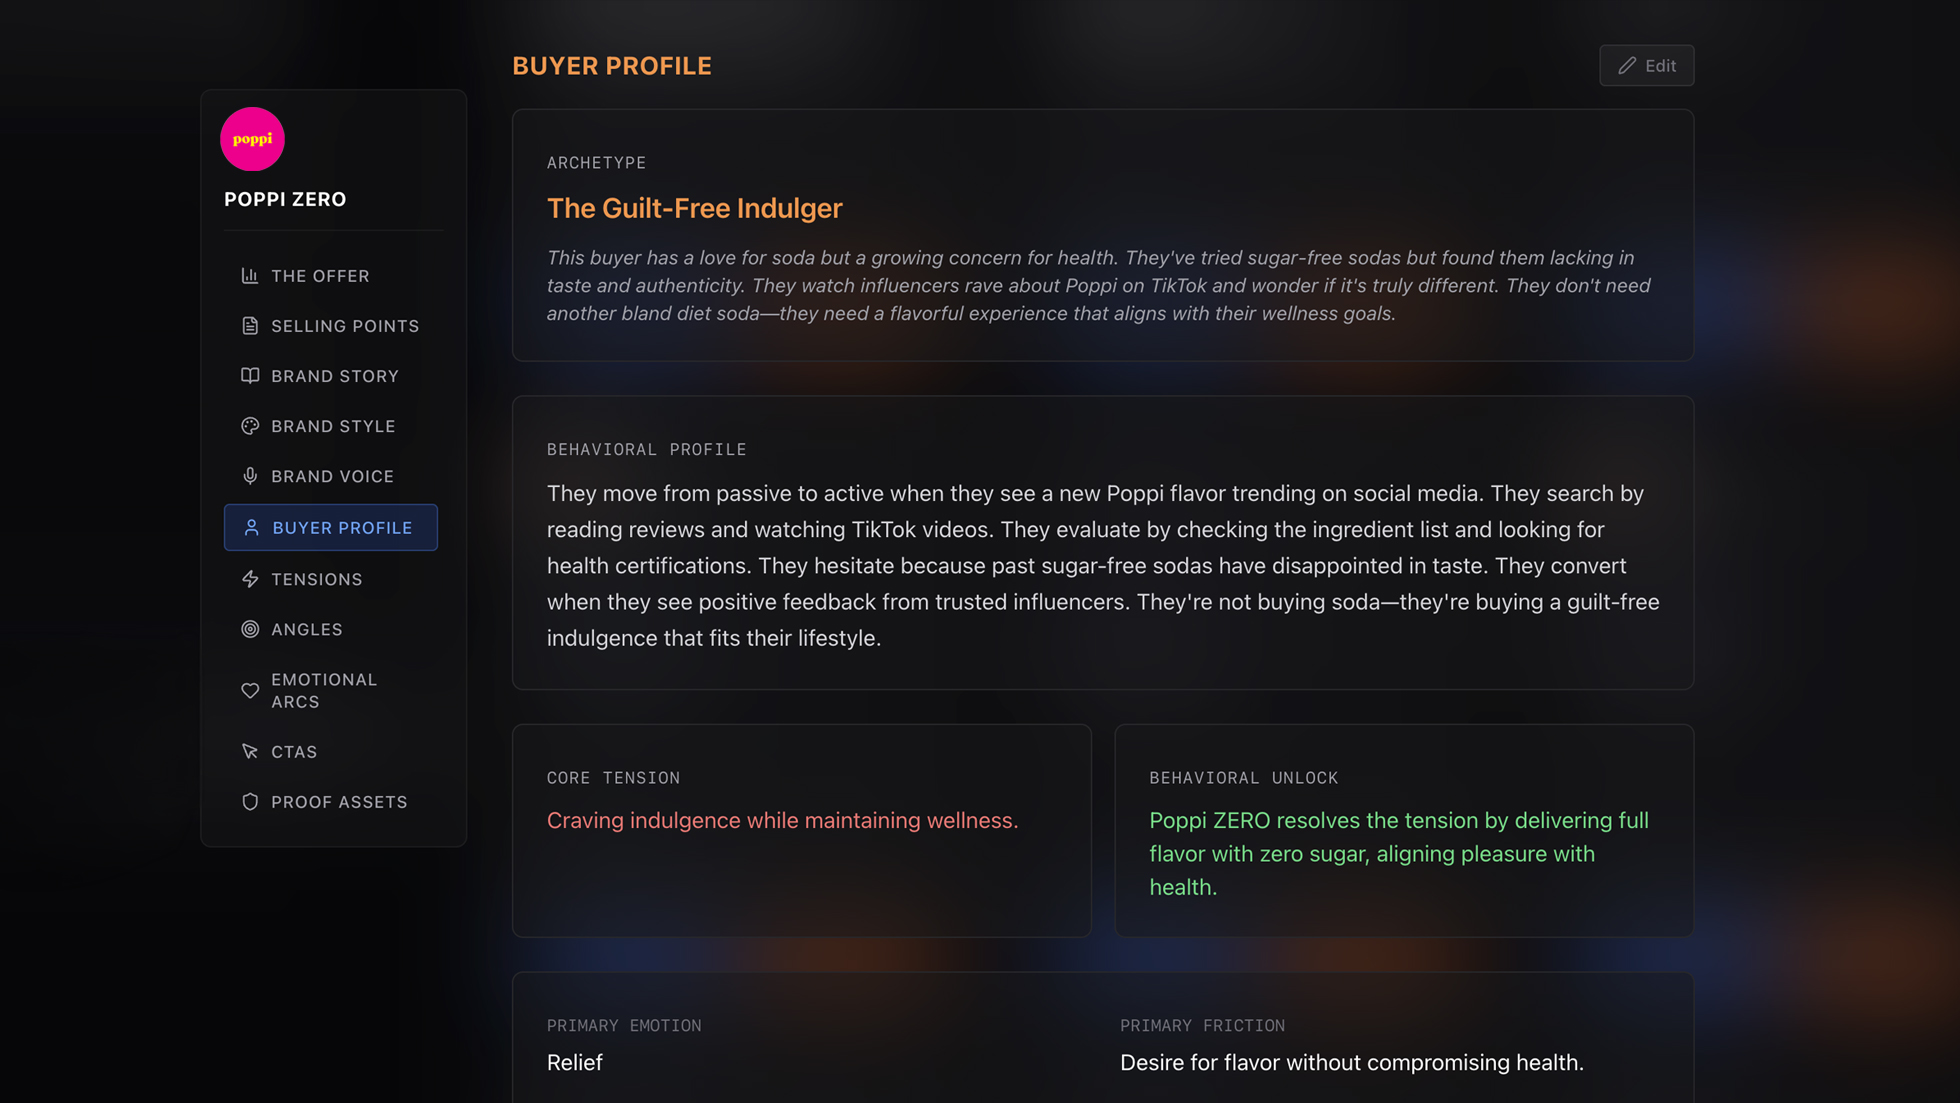
Task: Click the Edit button with pencil
Action: 1646,66
